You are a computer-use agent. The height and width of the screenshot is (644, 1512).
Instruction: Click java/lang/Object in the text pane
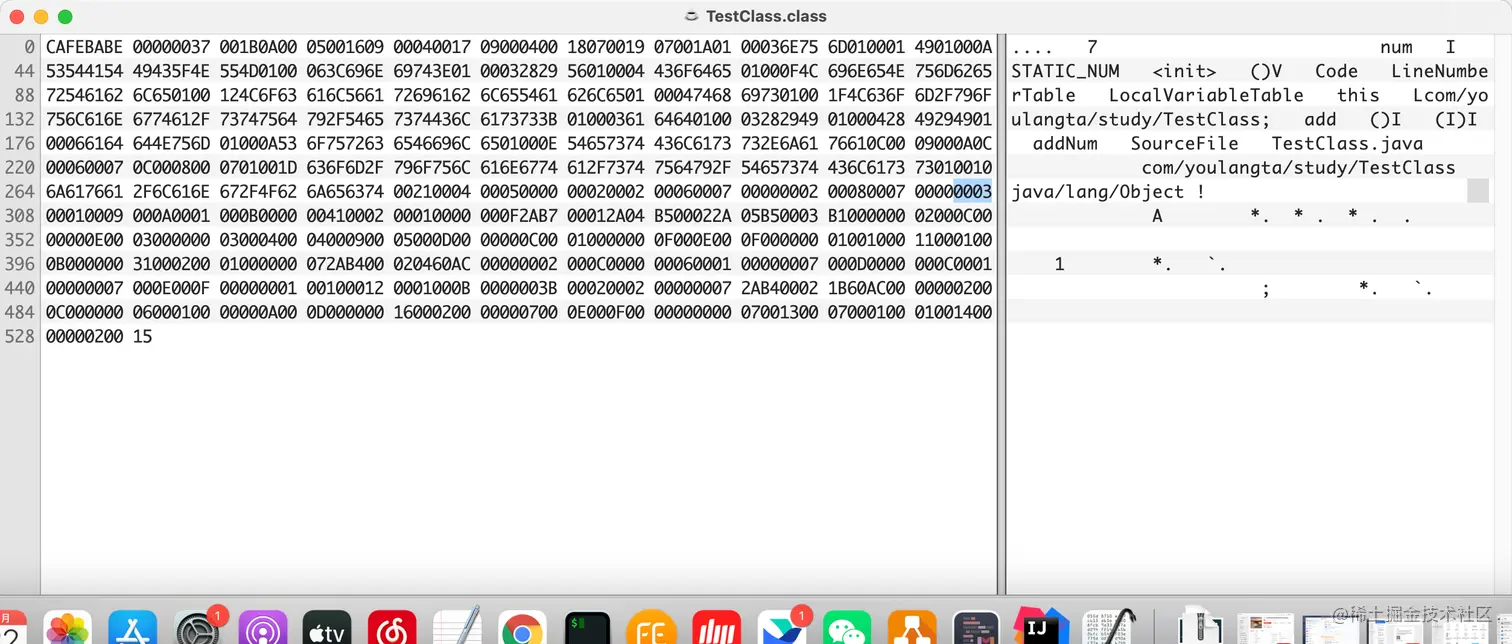coord(1098,191)
